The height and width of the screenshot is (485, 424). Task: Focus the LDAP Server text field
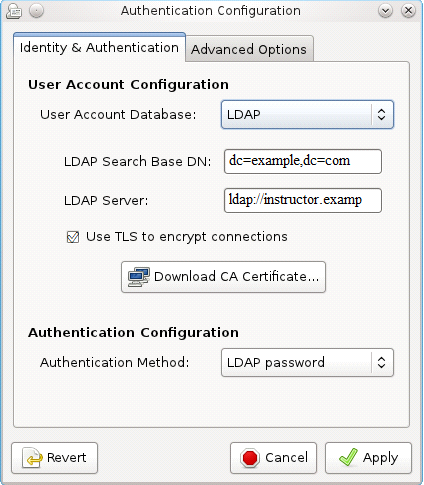pos(303,200)
